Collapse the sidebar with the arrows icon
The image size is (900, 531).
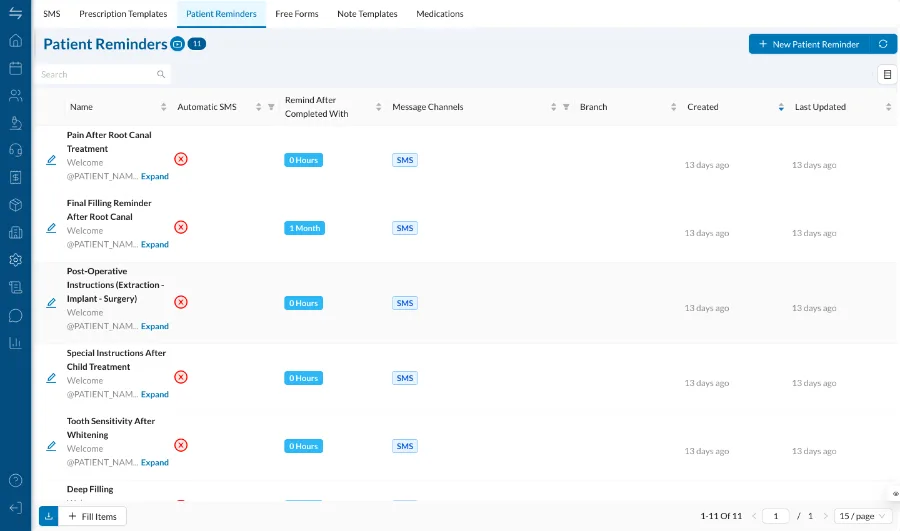coord(15,13)
